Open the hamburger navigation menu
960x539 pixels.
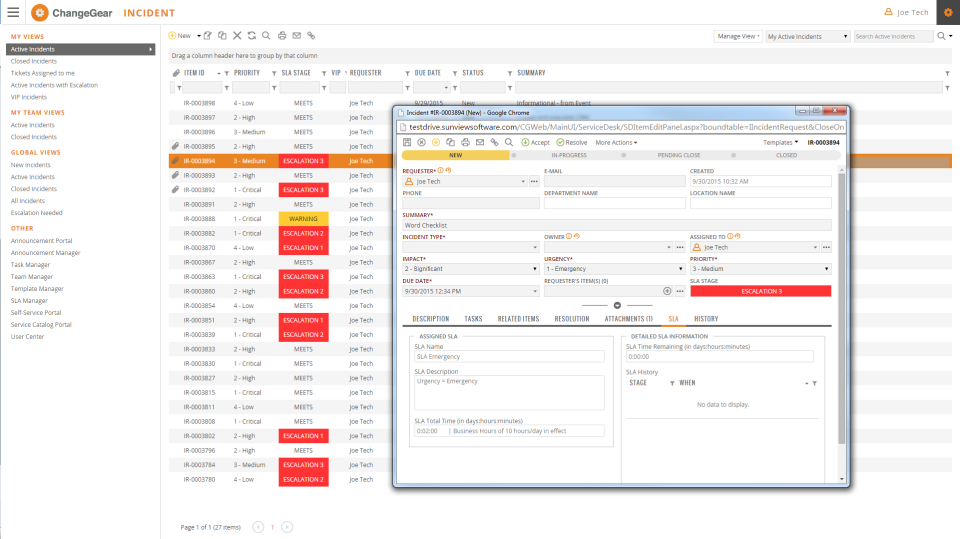(x=13, y=12)
